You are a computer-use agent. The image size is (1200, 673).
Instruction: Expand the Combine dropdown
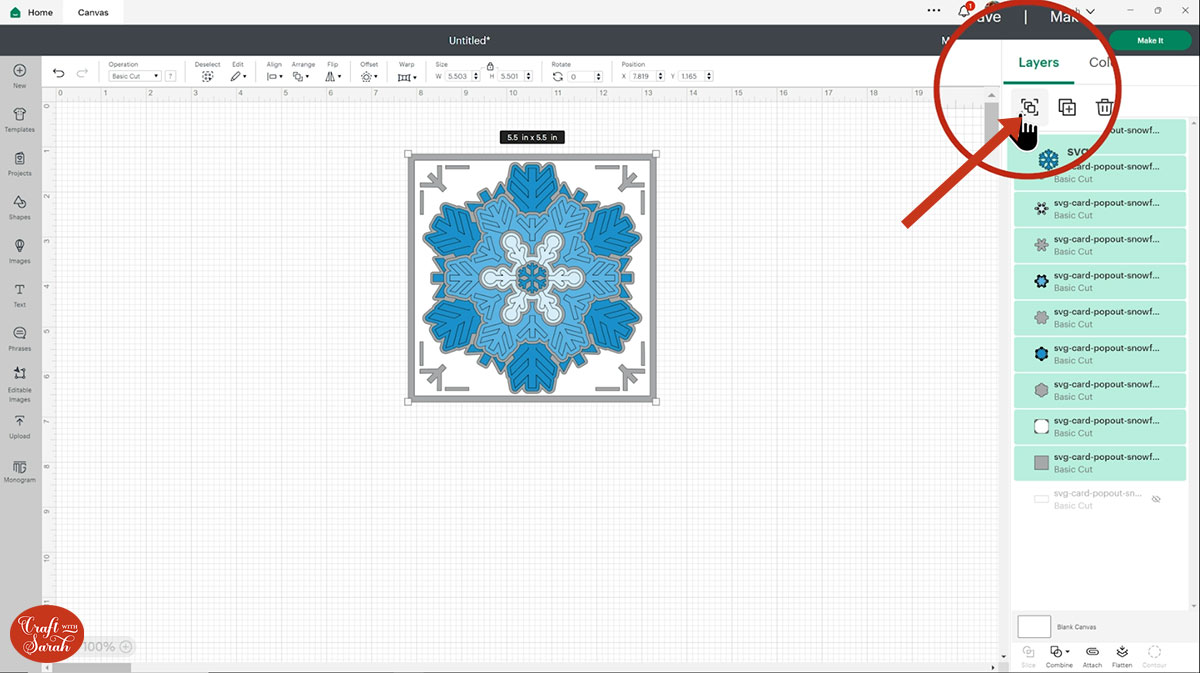point(1059,653)
